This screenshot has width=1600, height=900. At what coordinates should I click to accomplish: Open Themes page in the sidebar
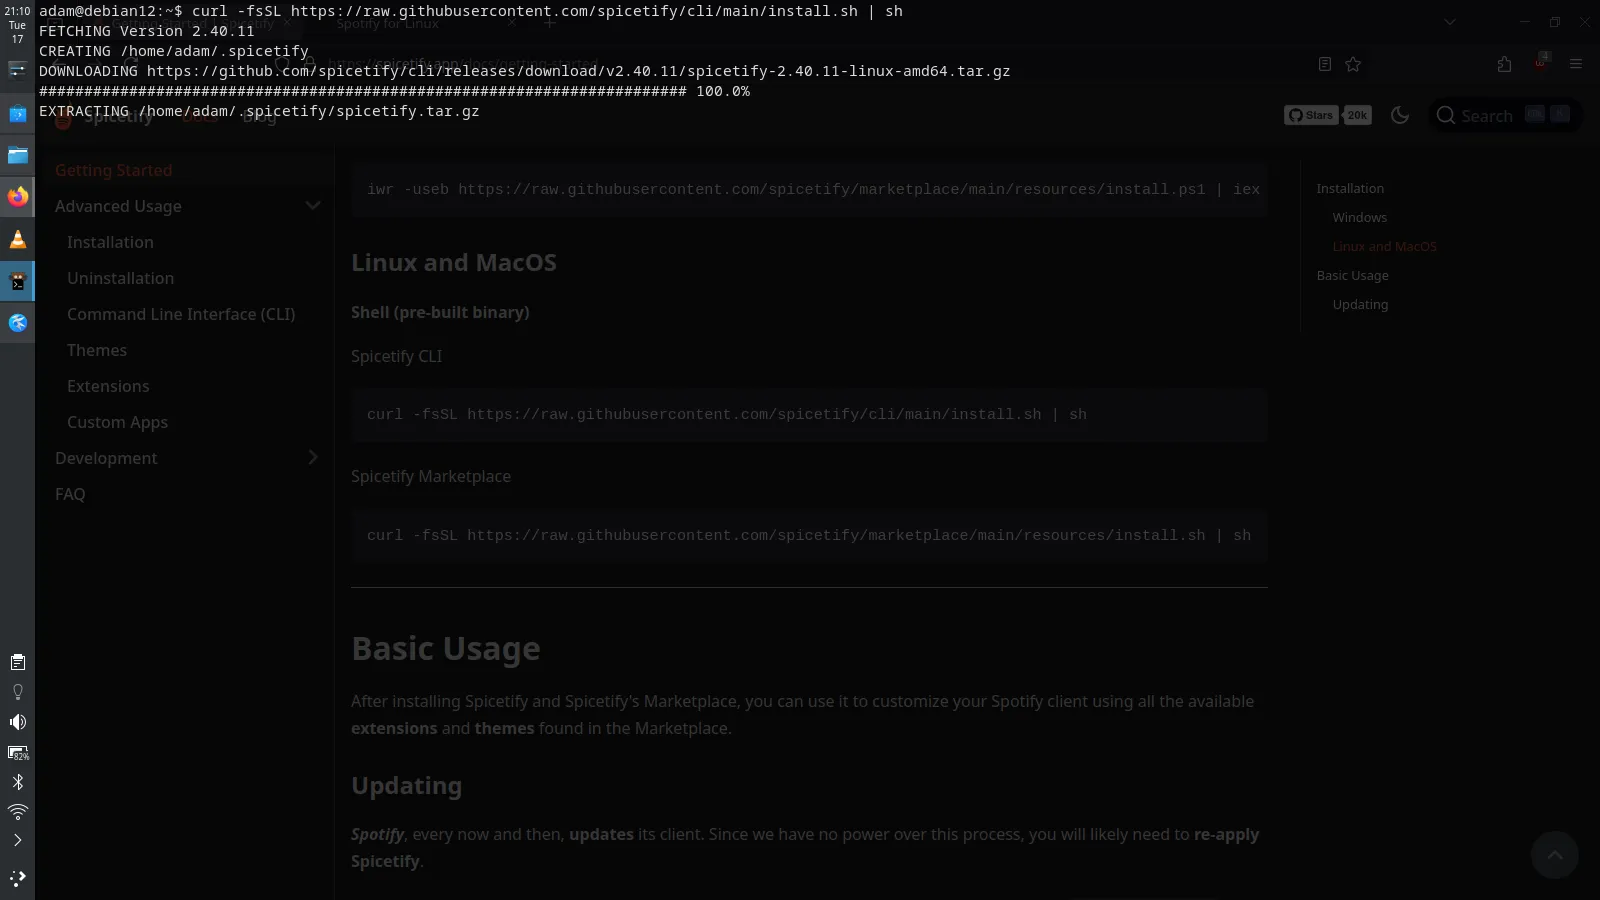pyautogui.click(x=97, y=350)
